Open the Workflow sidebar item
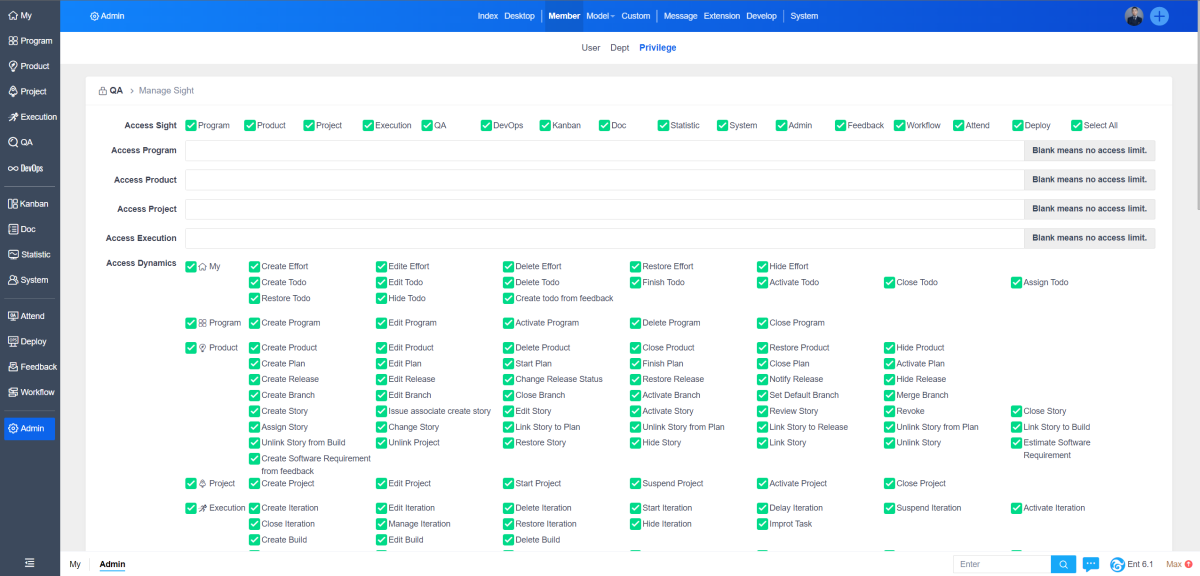The width and height of the screenshot is (1200, 576). coord(30,392)
